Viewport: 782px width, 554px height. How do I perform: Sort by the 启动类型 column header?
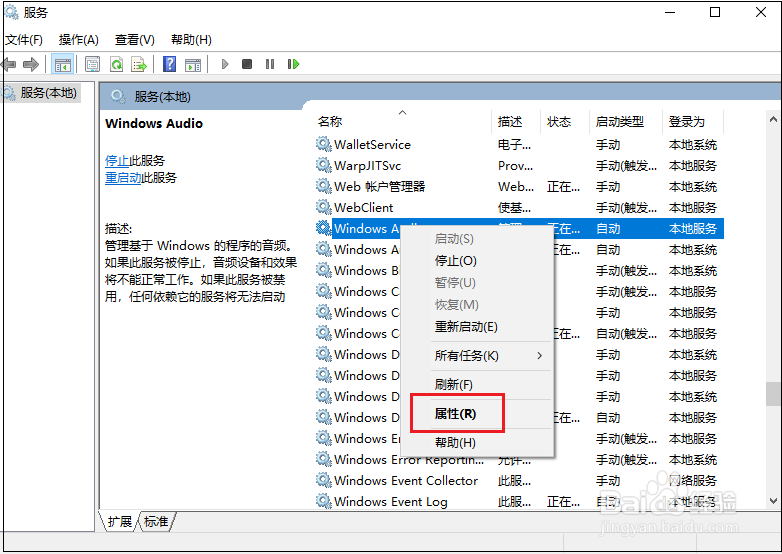click(x=626, y=122)
